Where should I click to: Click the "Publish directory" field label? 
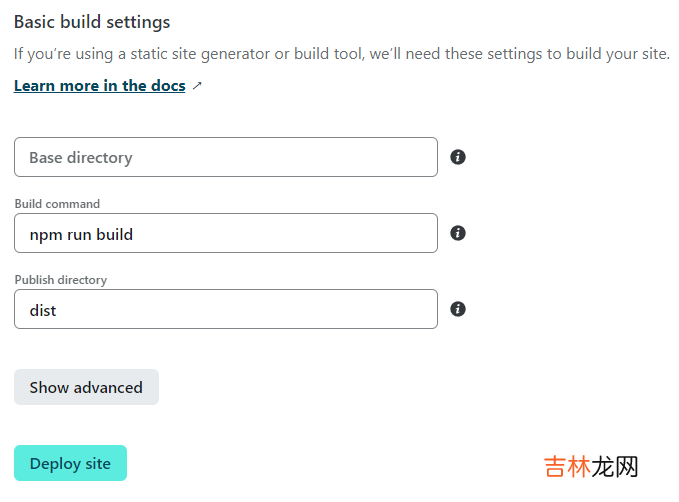click(60, 280)
